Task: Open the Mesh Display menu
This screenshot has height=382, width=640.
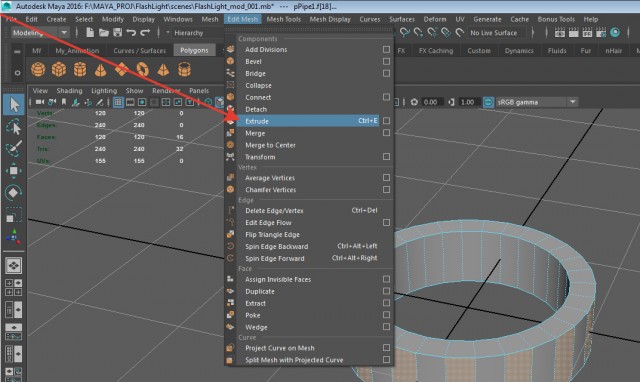Action: (x=330, y=19)
